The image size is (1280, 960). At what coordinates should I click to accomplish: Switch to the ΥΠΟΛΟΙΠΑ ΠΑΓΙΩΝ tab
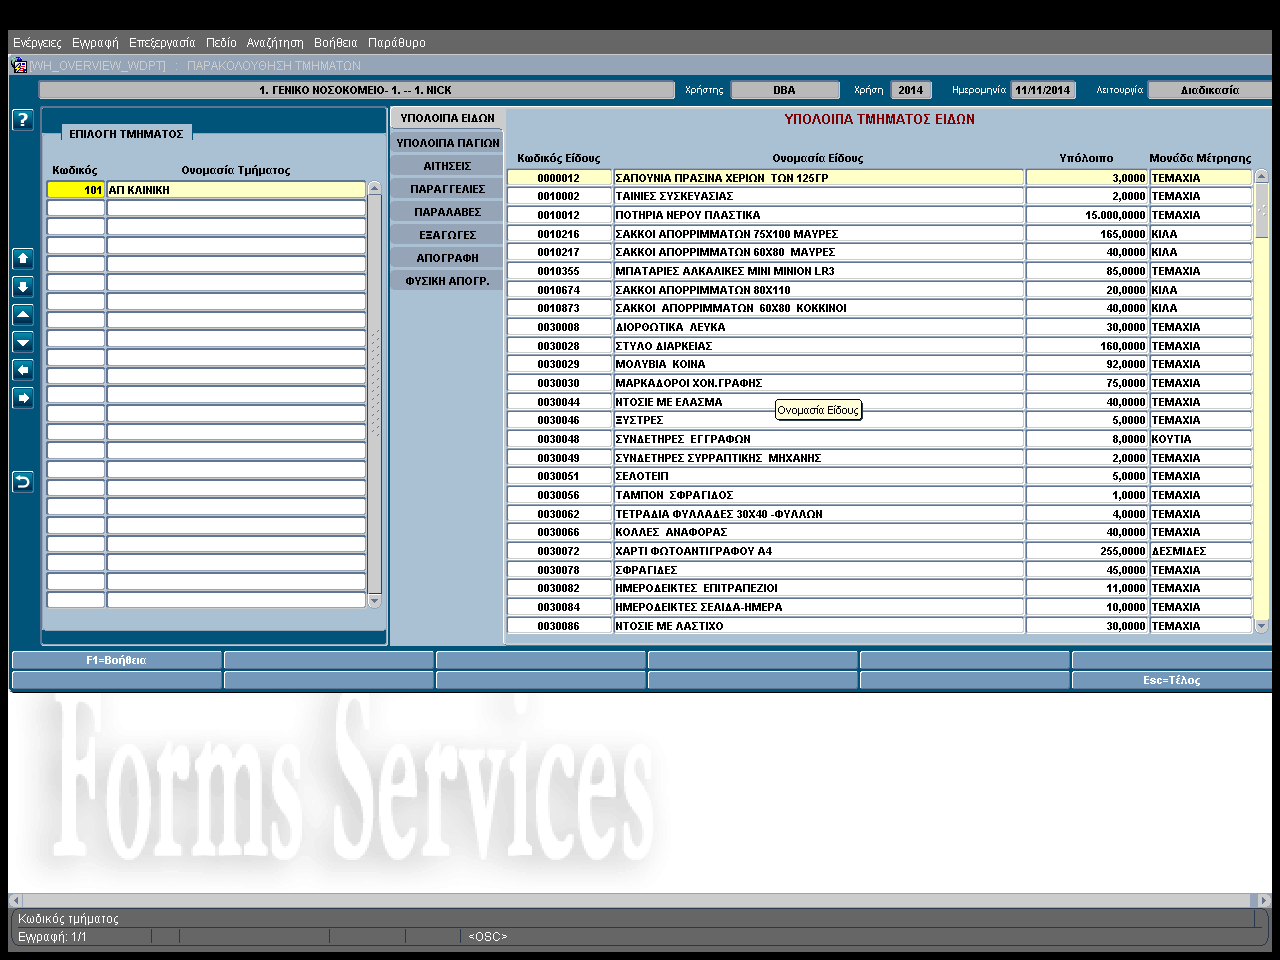tap(447, 143)
